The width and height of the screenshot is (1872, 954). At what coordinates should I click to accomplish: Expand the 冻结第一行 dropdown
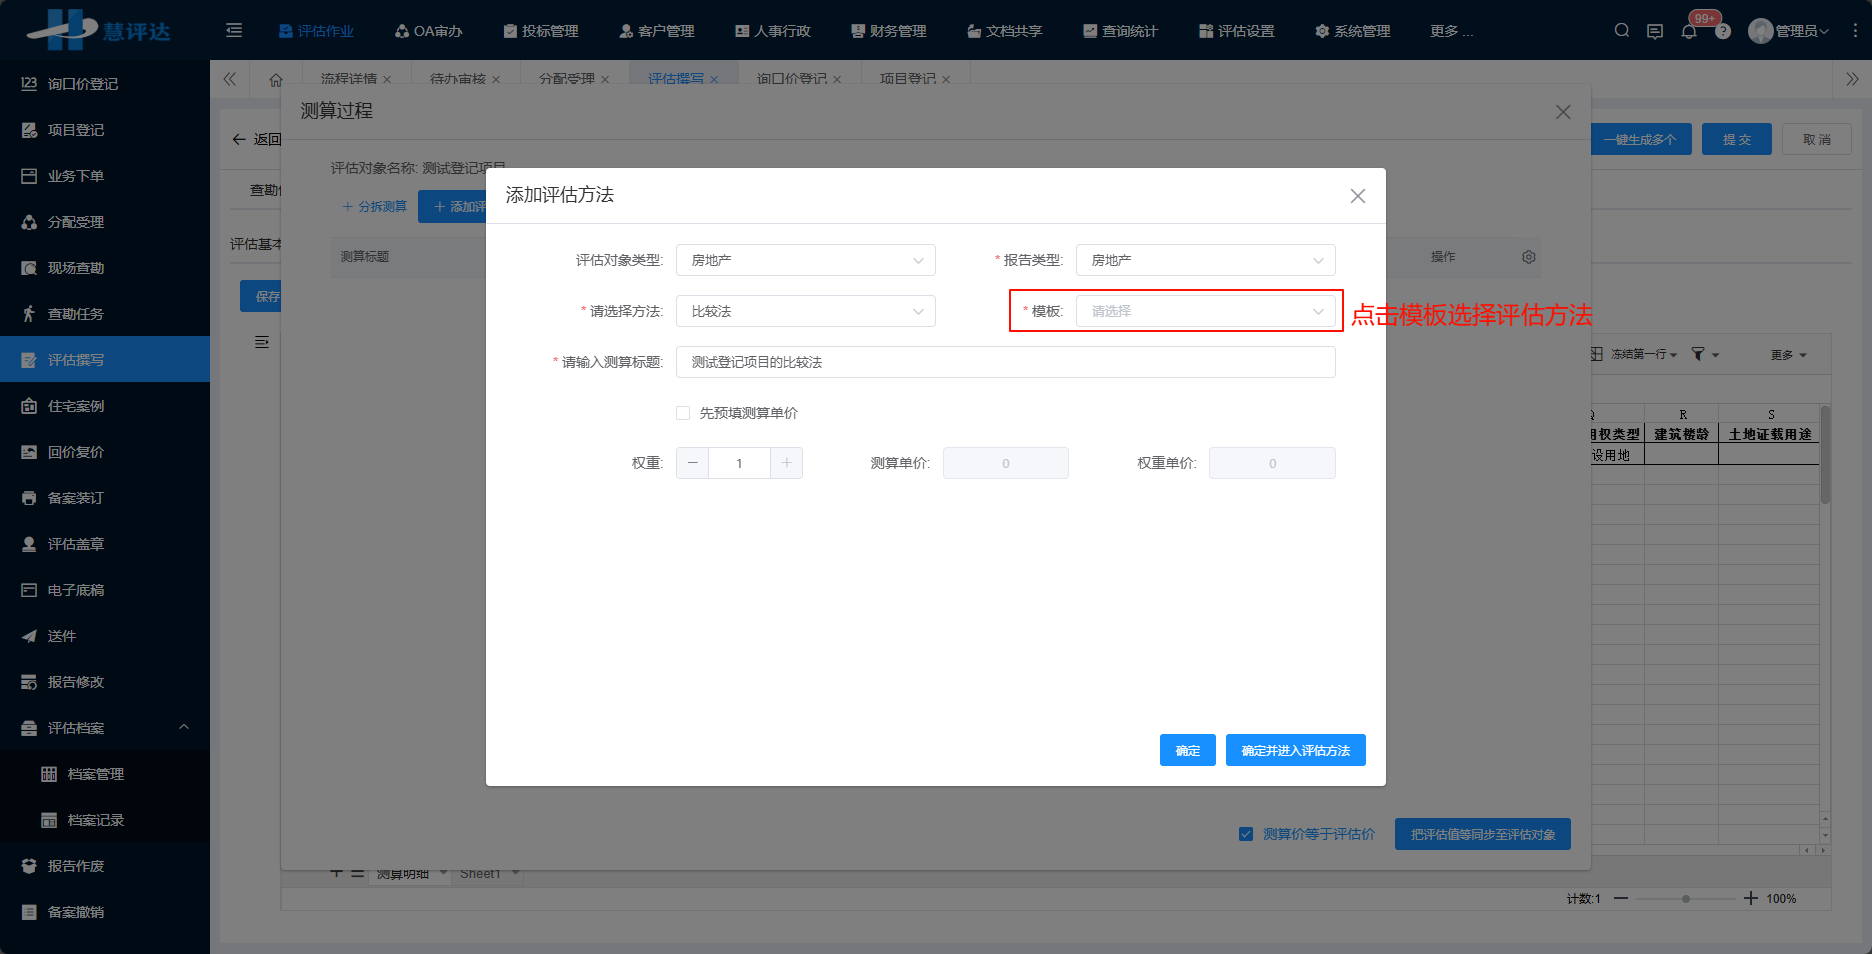point(1640,354)
